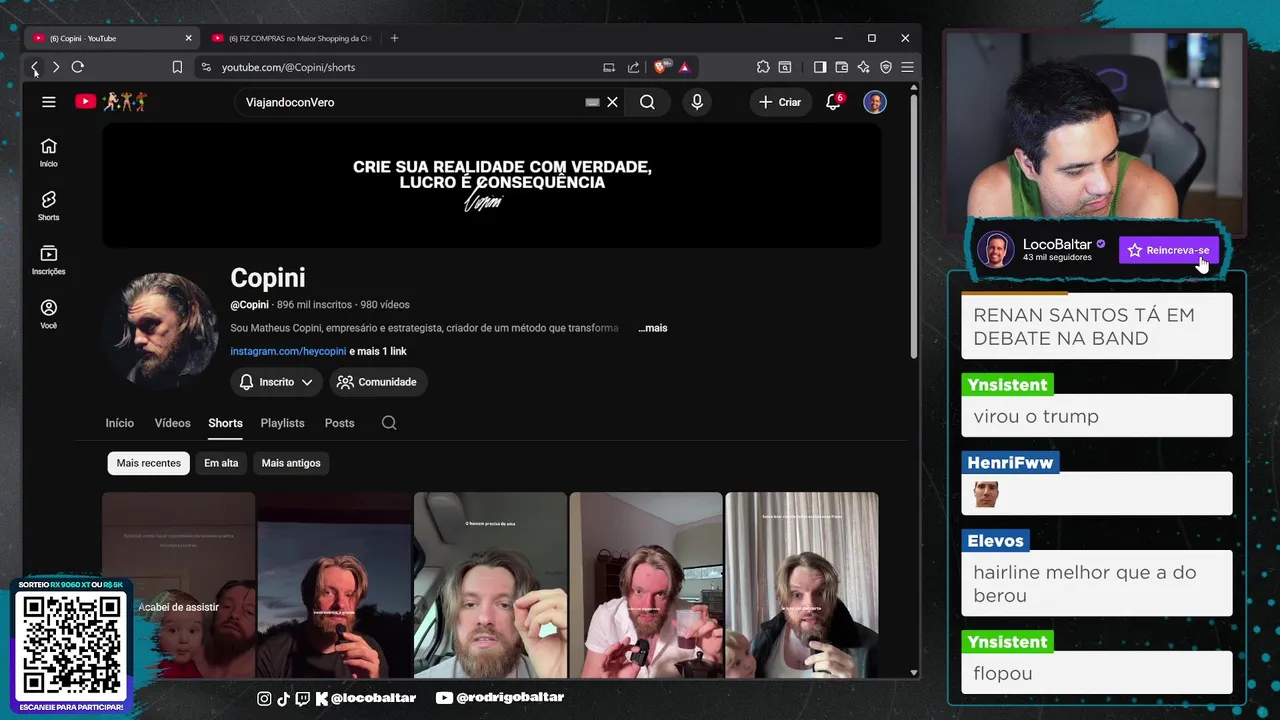
Task: Click the site info icon before the URL
Action: [x=206, y=67]
